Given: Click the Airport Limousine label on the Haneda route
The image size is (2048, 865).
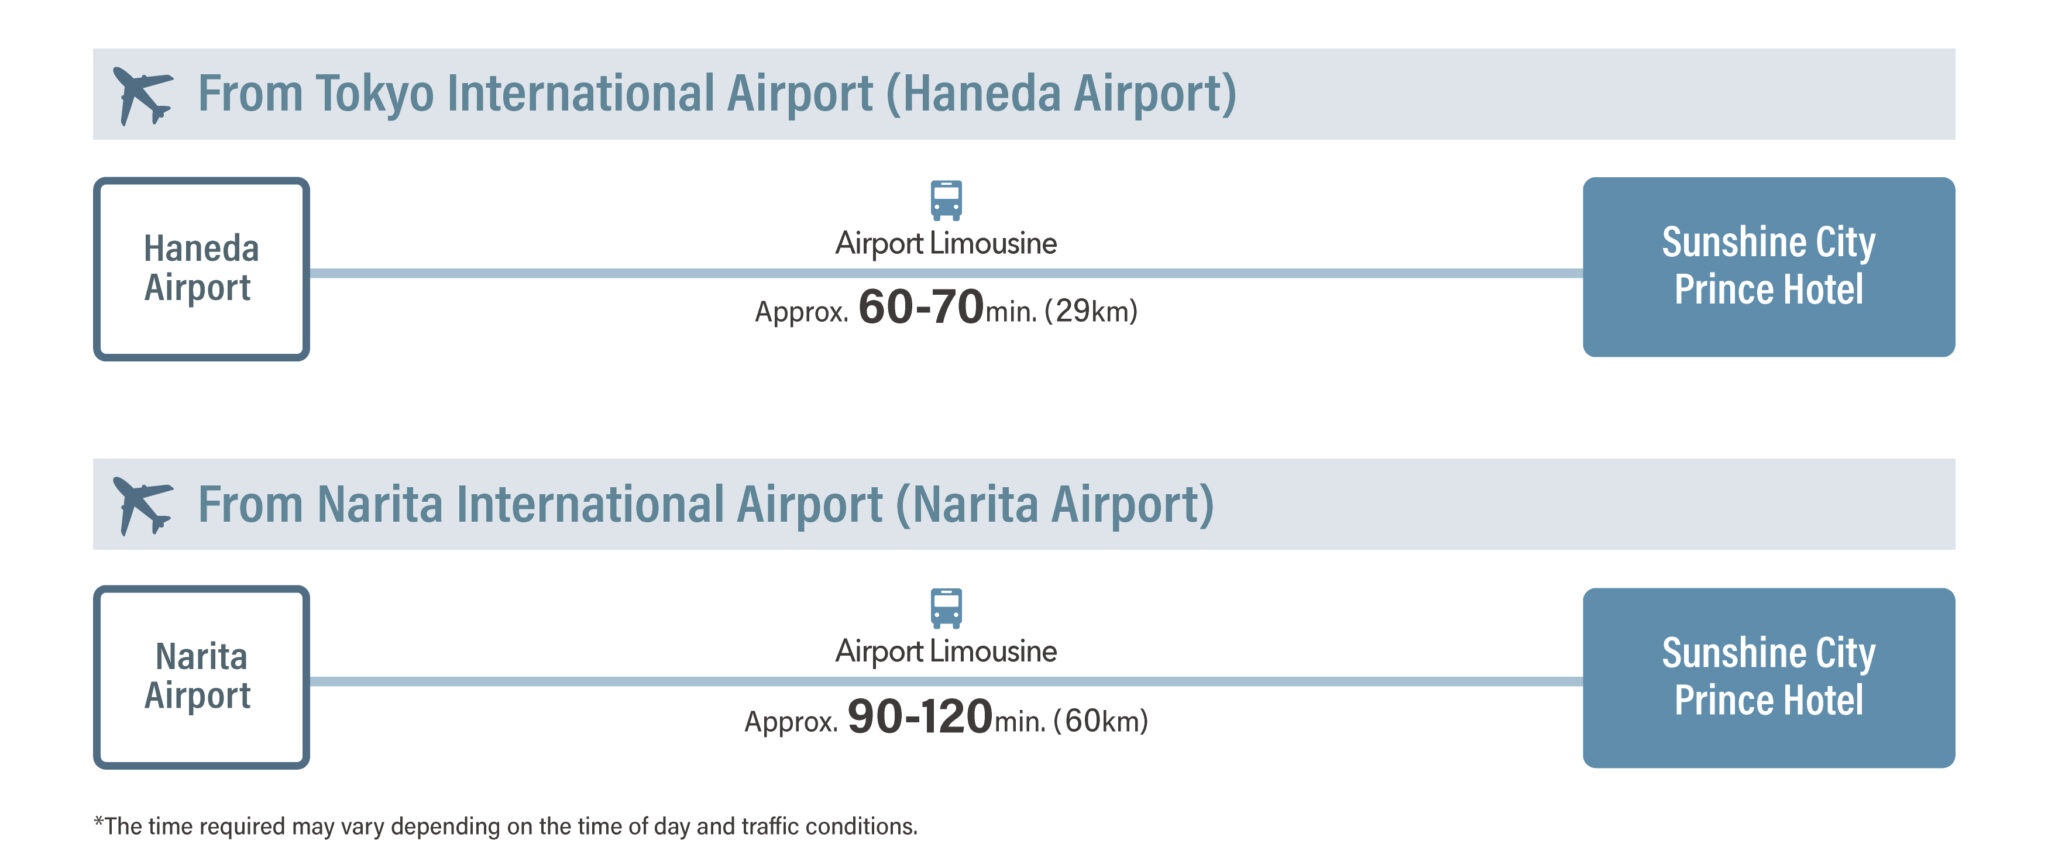Looking at the screenshot, I should [946, 243].
